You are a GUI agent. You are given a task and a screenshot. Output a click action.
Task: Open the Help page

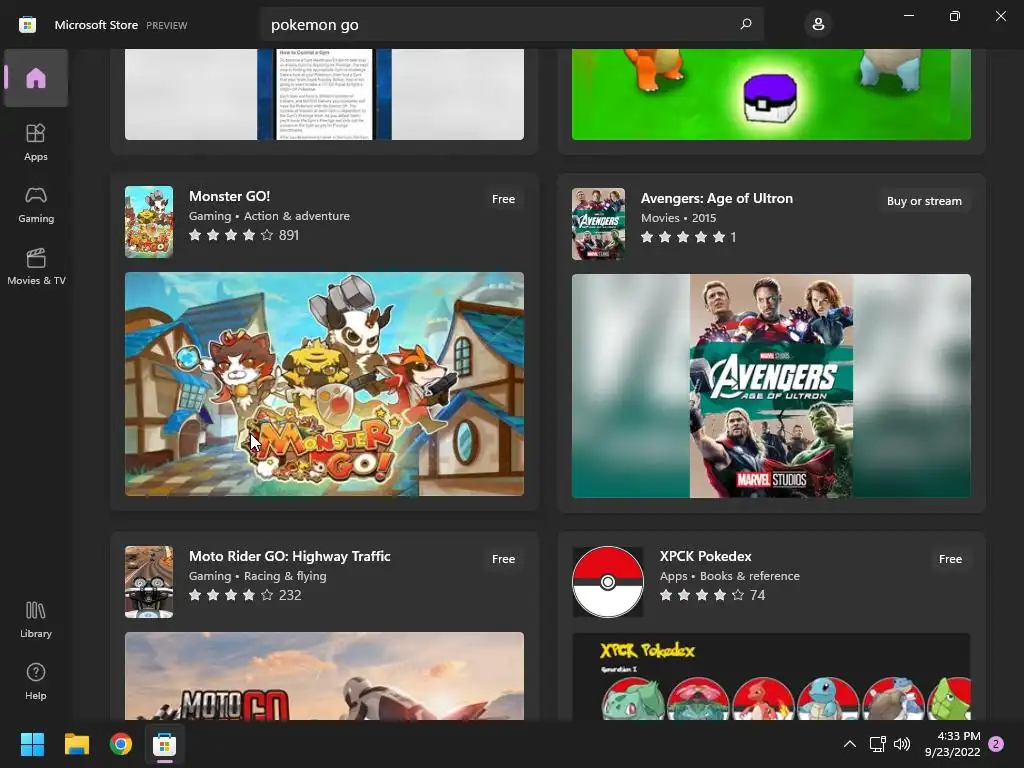coord(36,681)
